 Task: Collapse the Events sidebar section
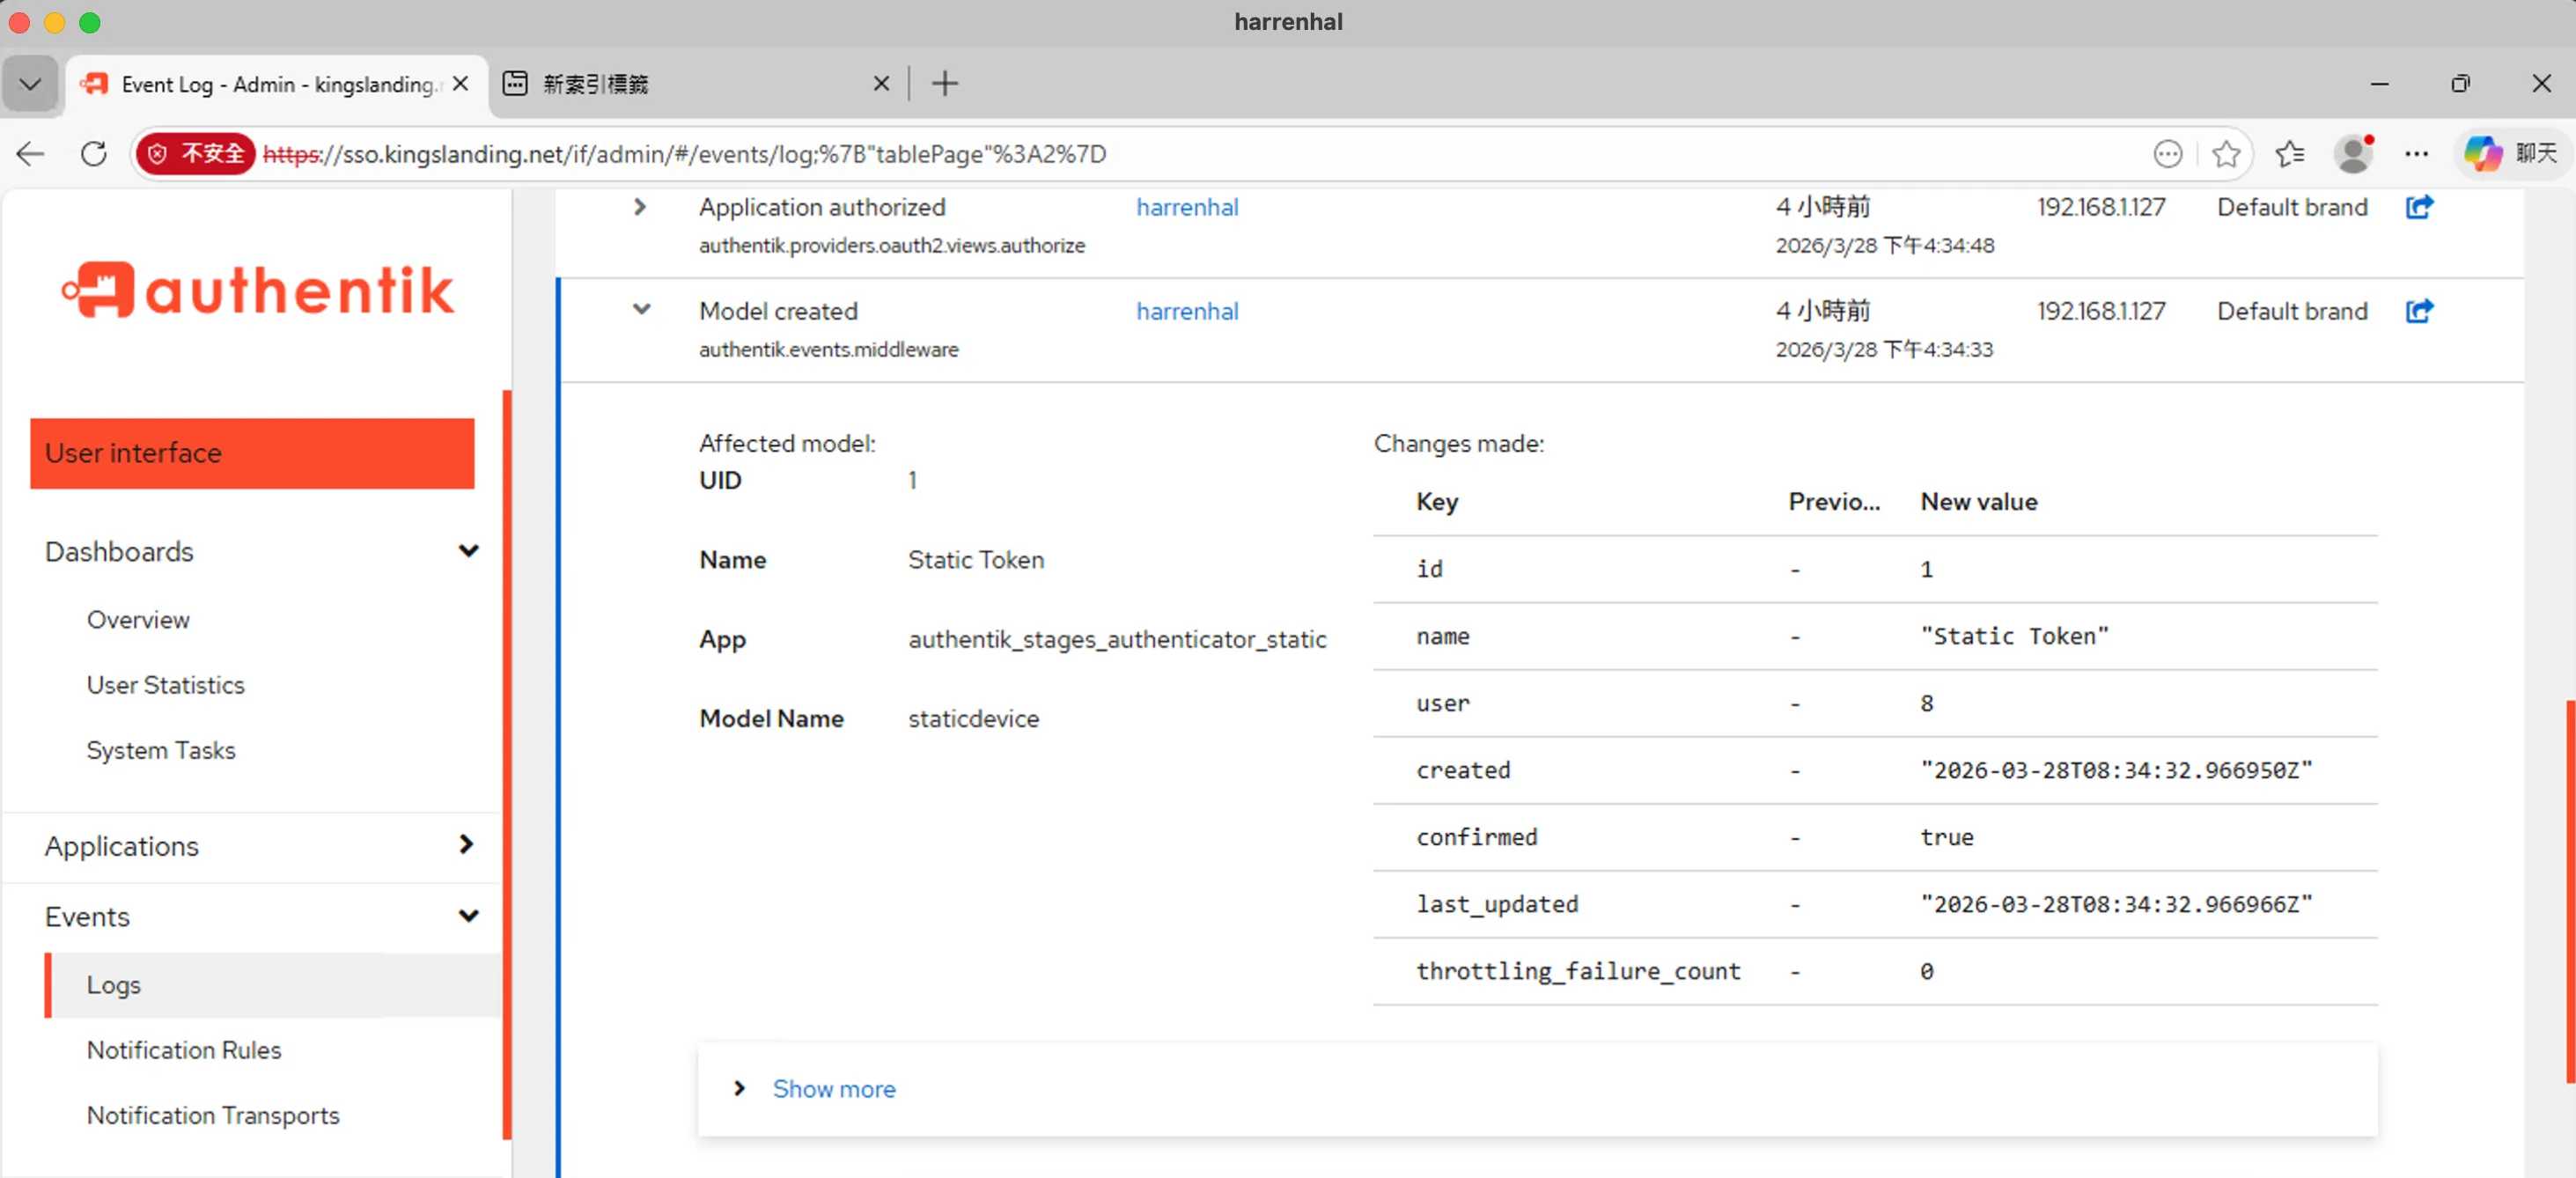(468, 916)
